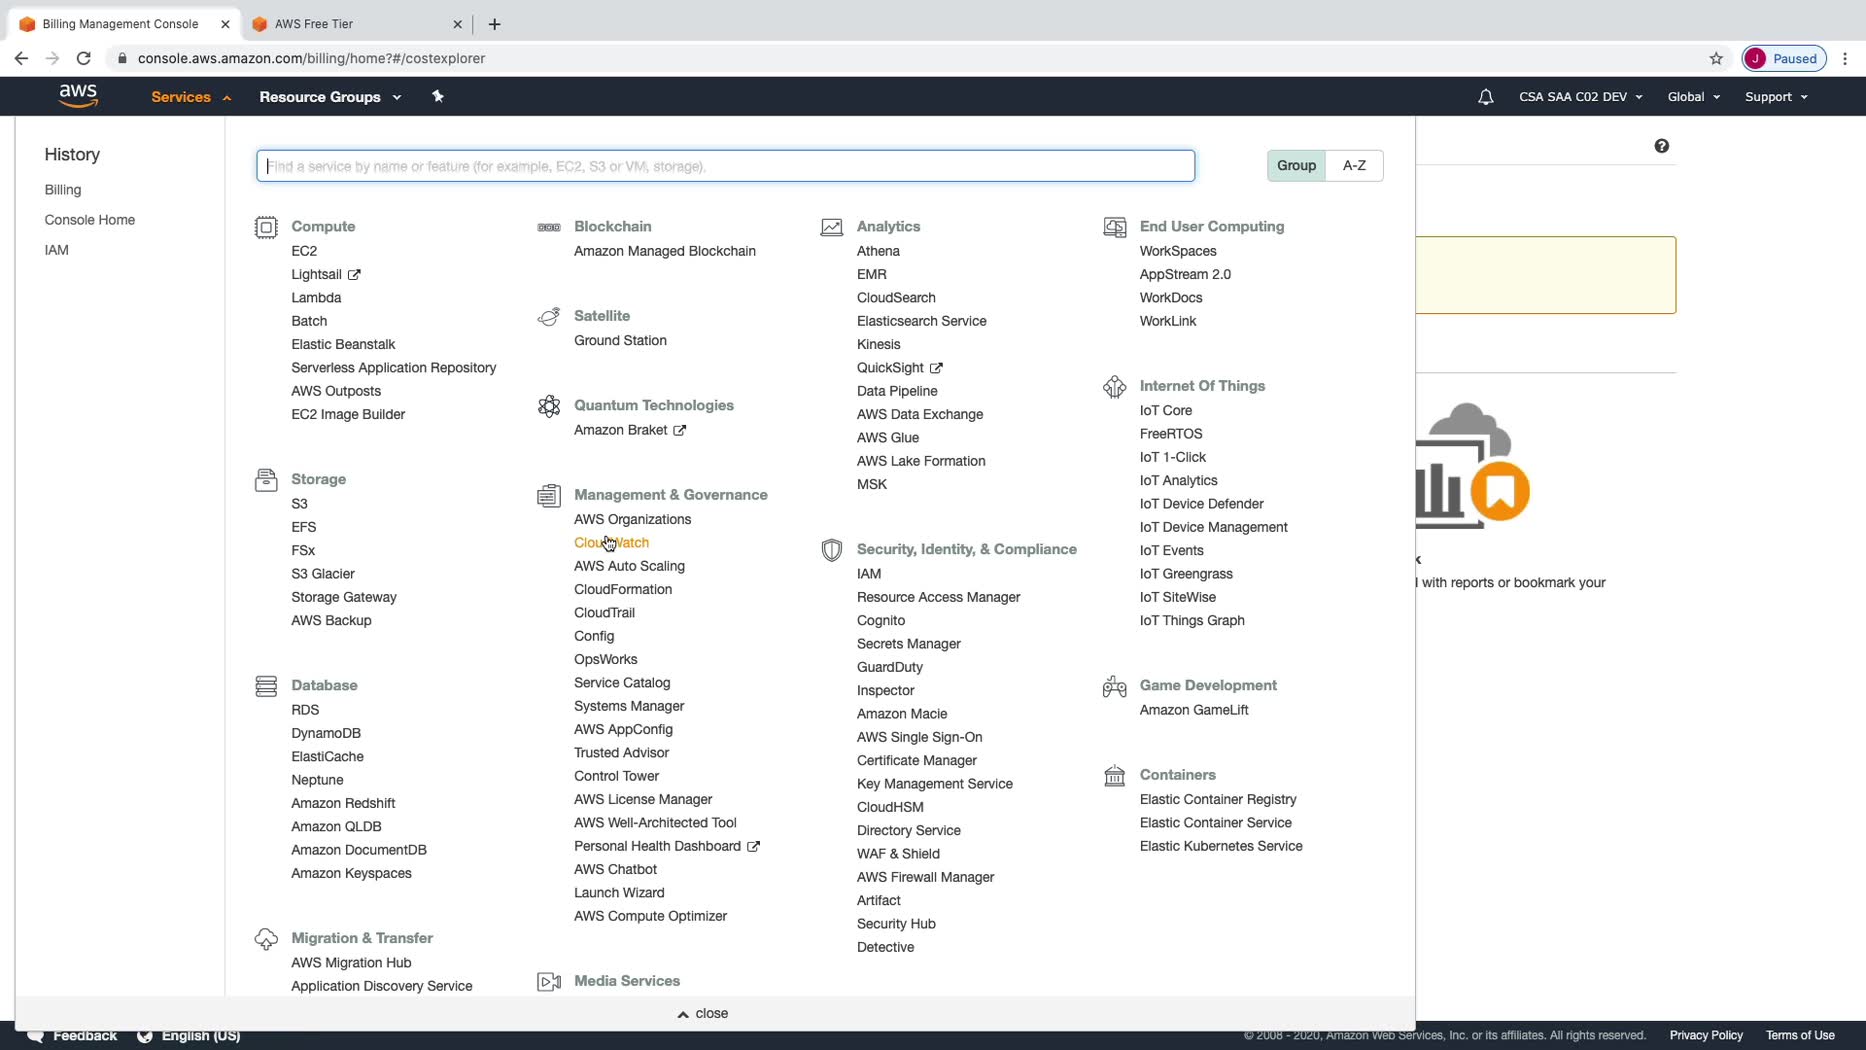Reload the page in the browser
The height and width of the screenshot is (1050, 1866).
[x=84, y=58]
